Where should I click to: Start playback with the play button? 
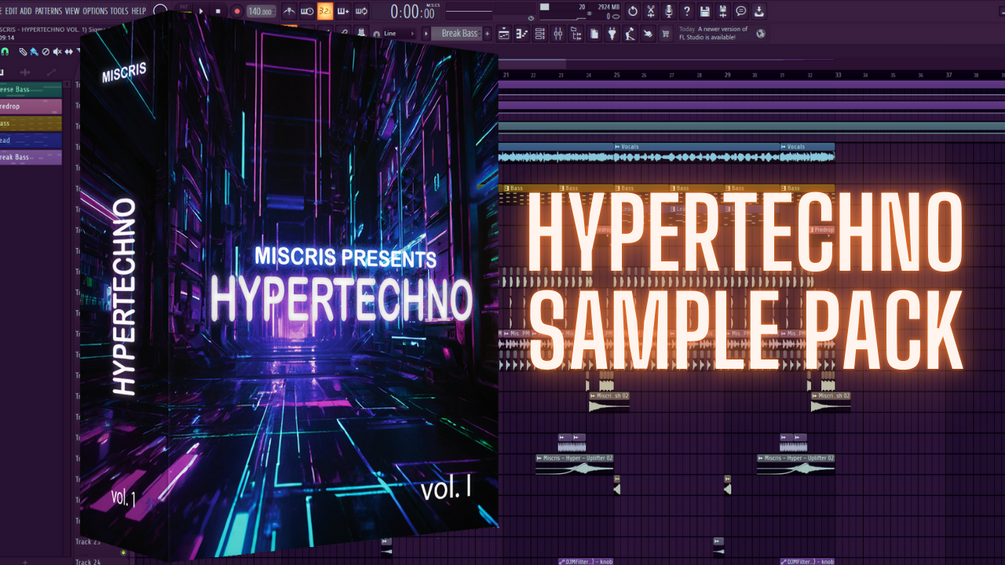(x=201, y=12)
